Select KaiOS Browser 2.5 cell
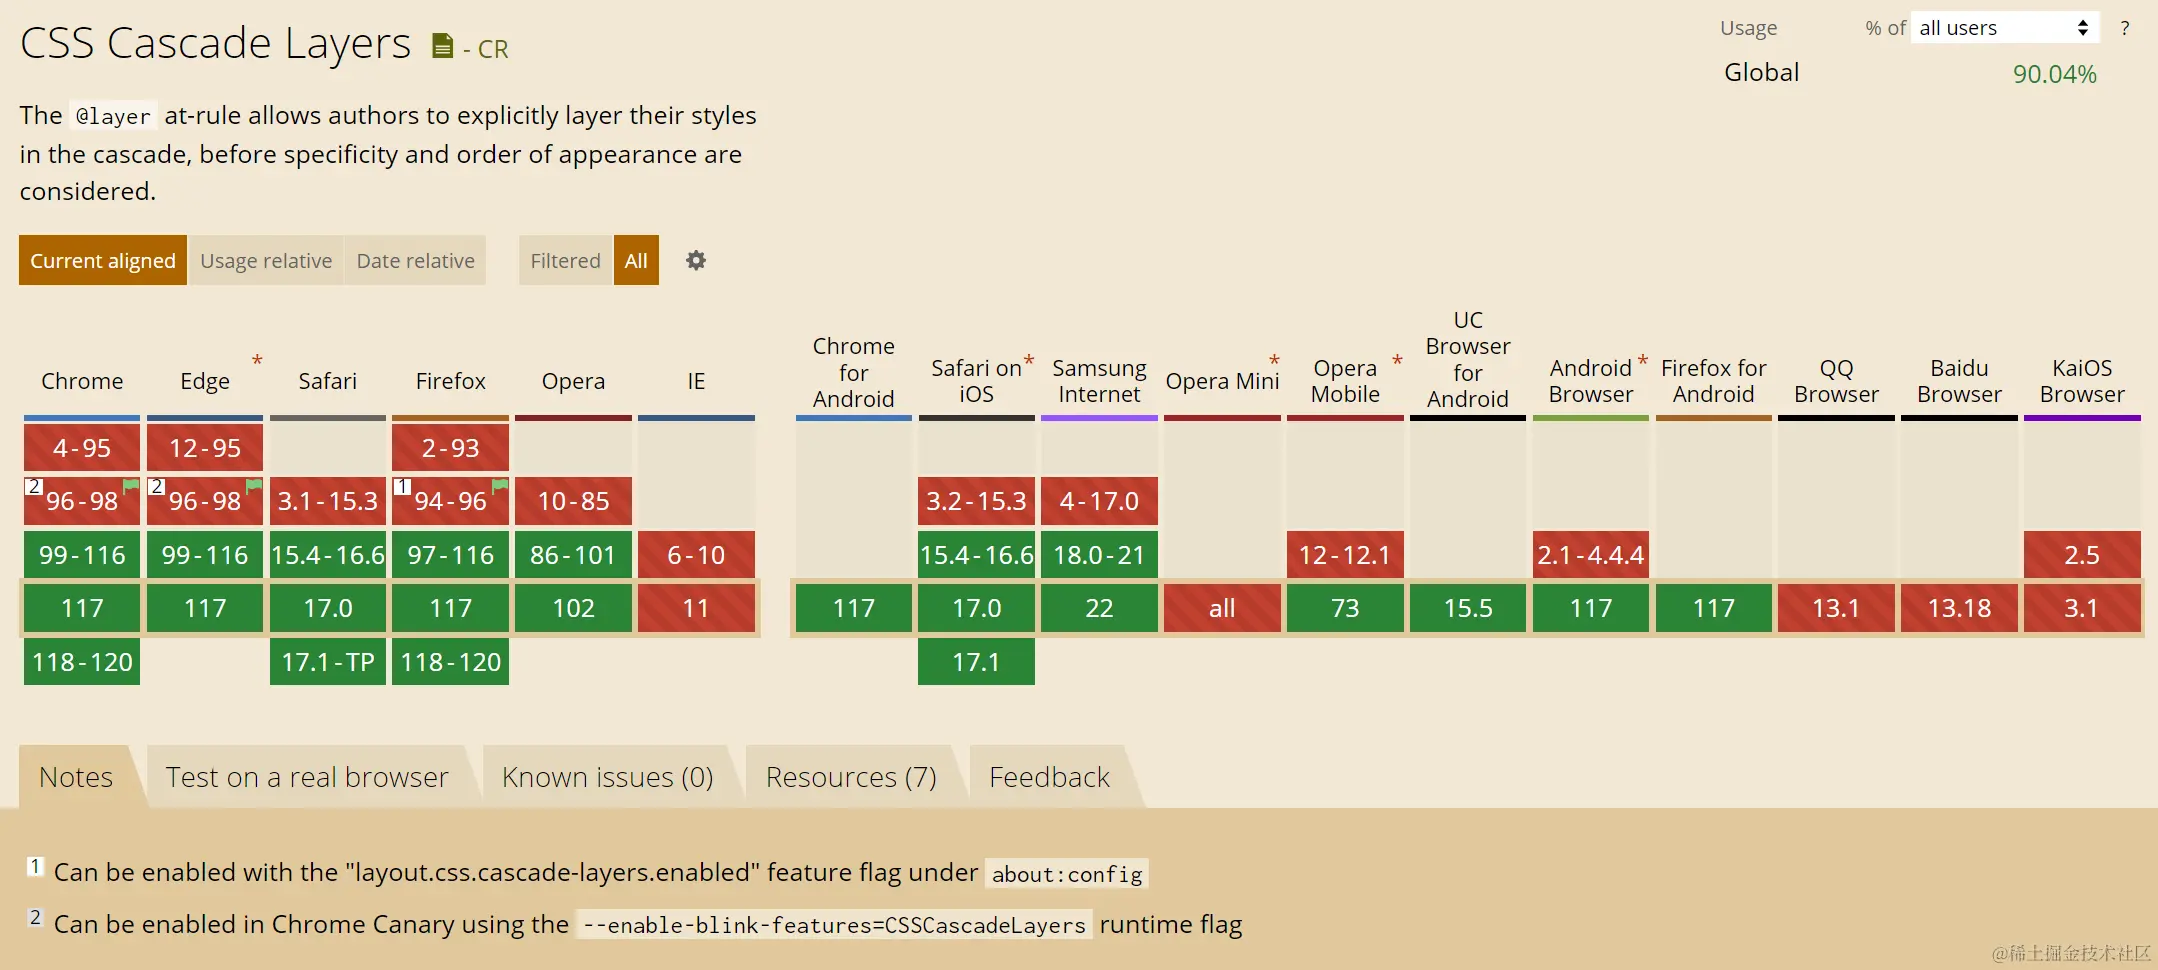 coord(2082,555)
